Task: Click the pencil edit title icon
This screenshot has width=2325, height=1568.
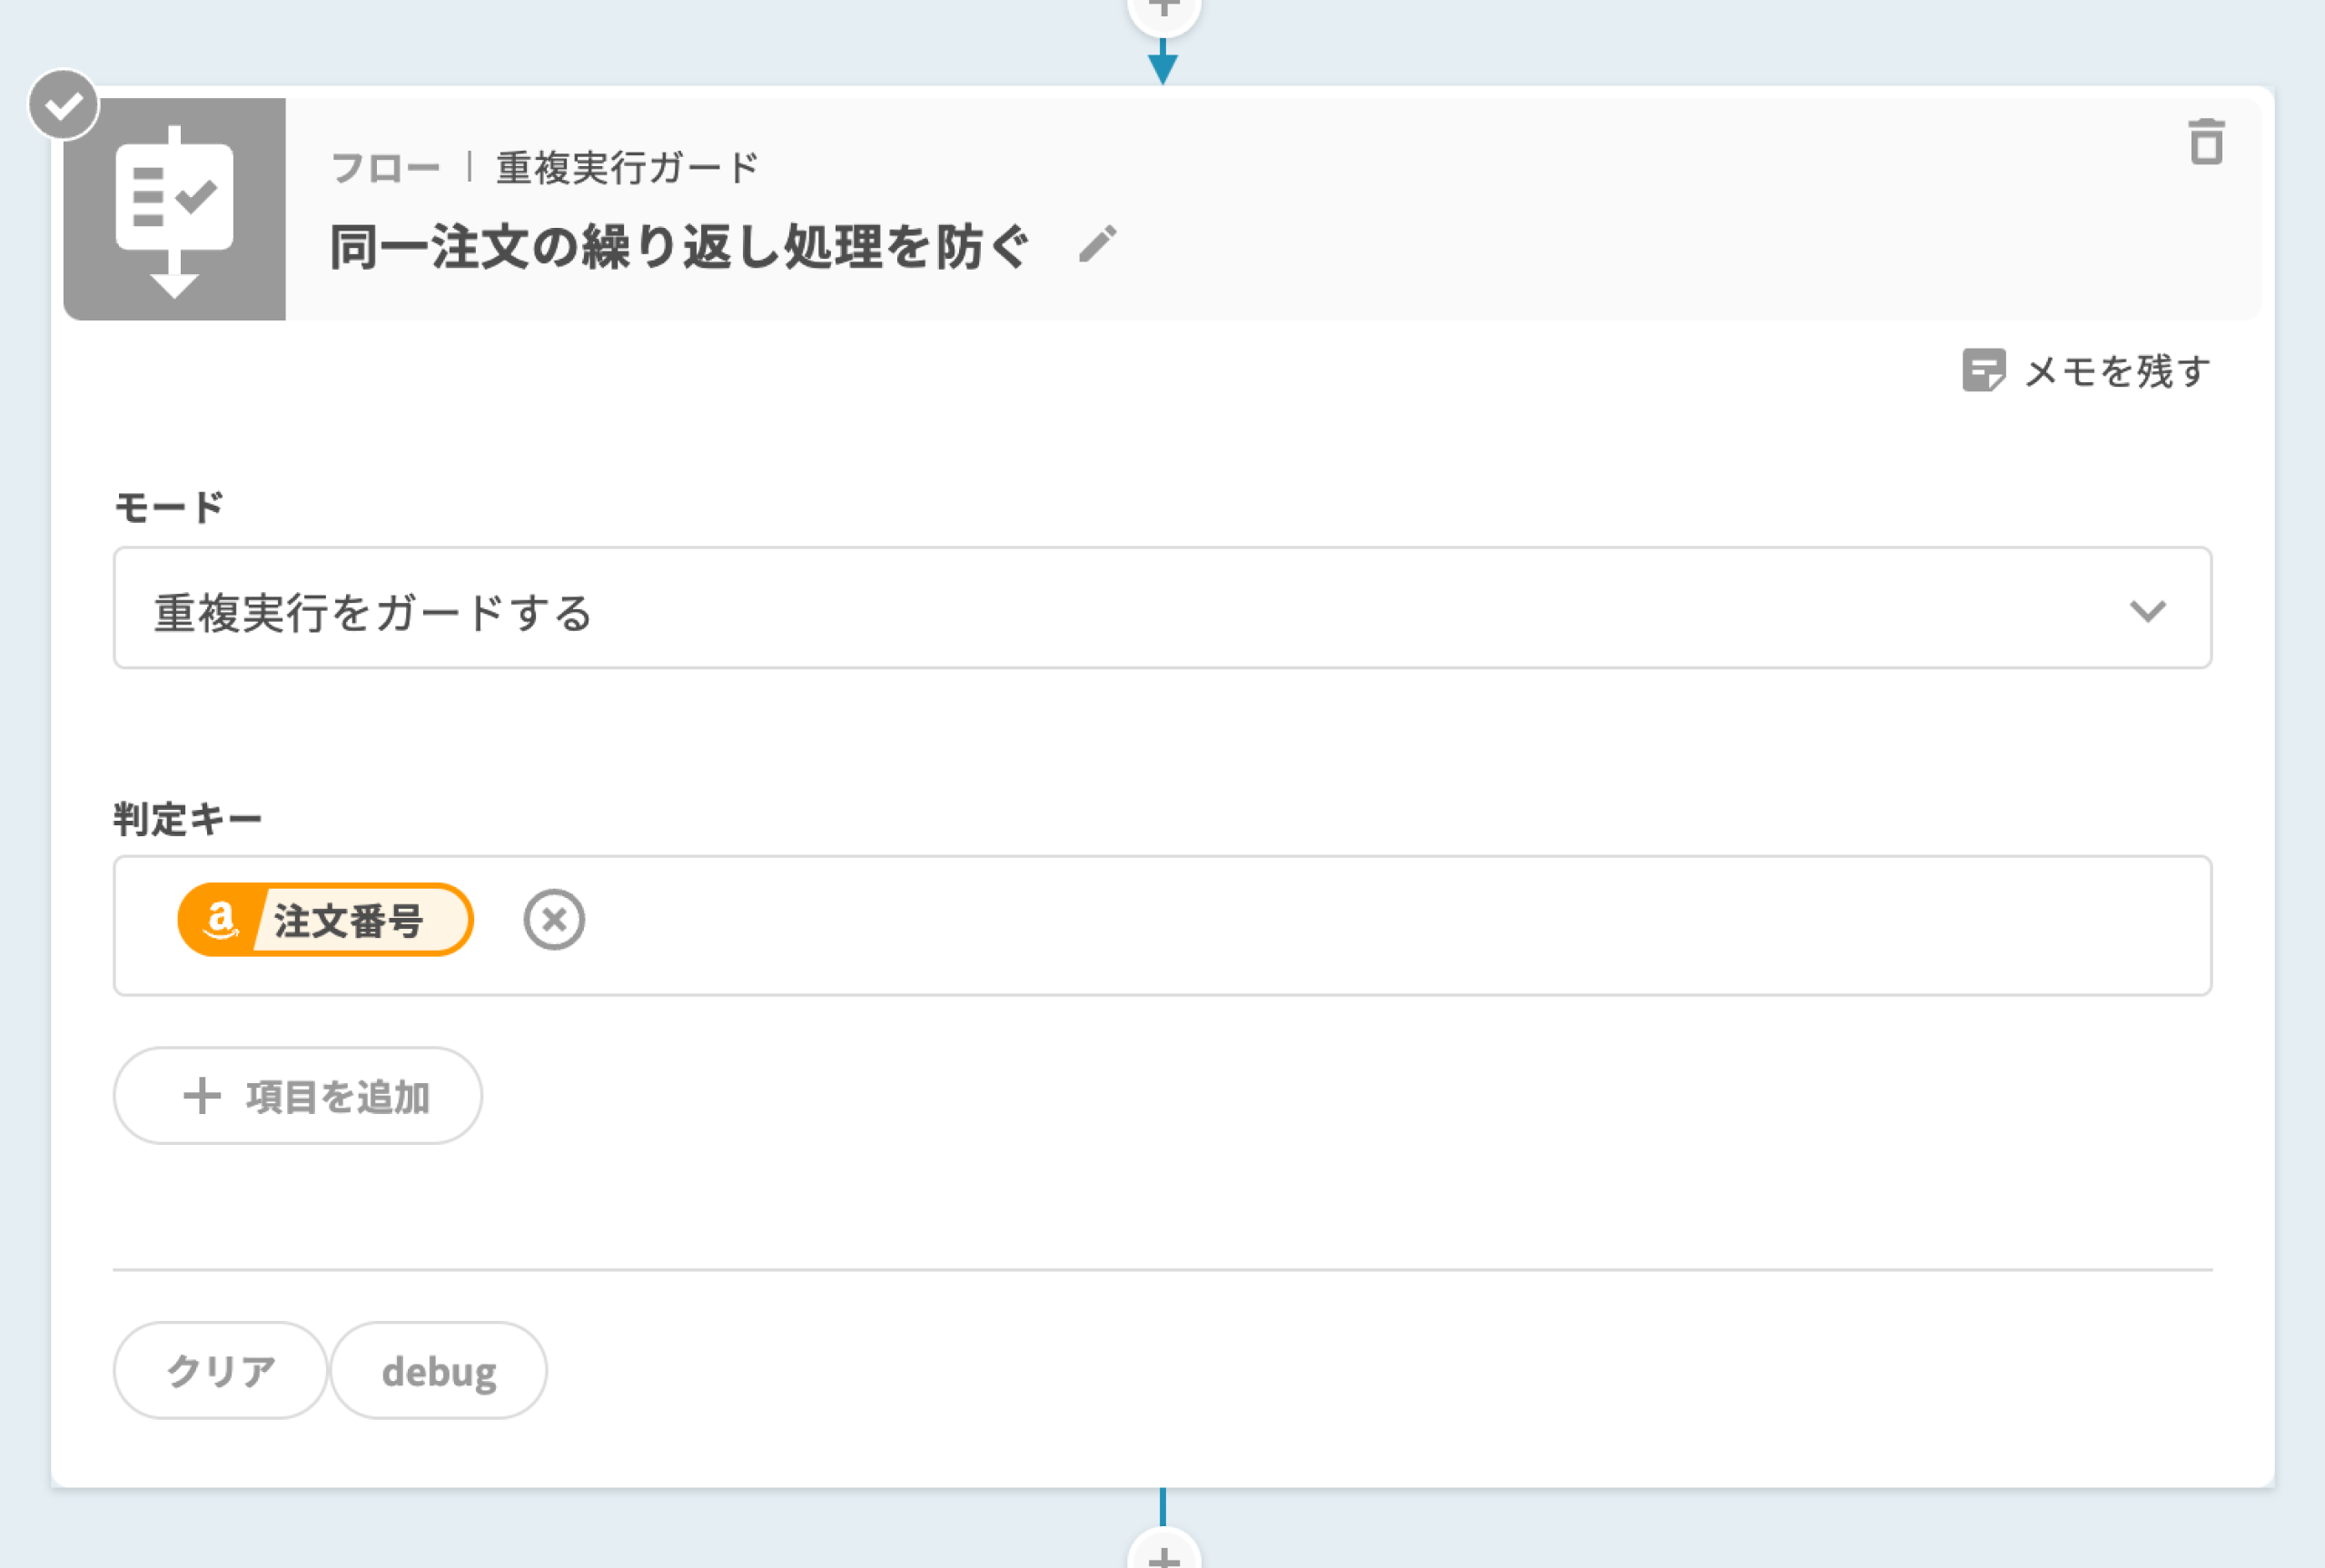Action: pos(1097,244)
